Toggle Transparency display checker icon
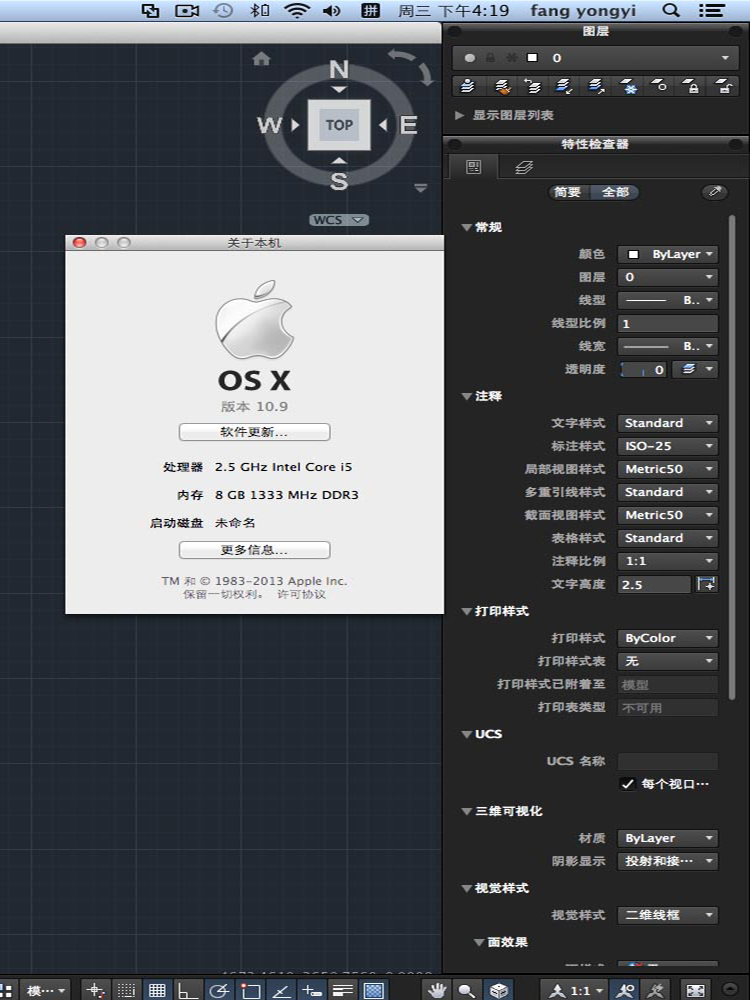The width and height of the screenshot is (750, 1000). point(374,990)
